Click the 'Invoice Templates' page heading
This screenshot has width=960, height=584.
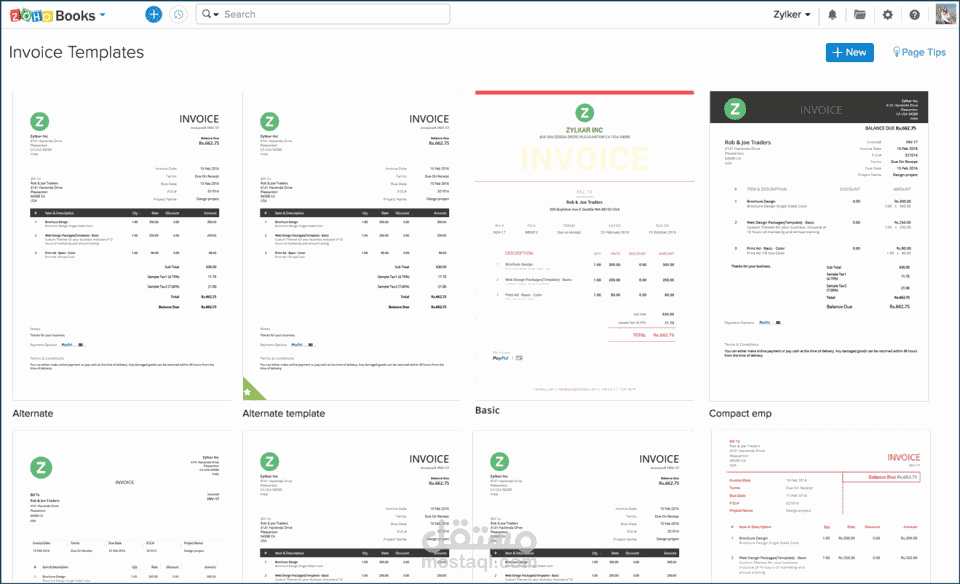point(77,52)
